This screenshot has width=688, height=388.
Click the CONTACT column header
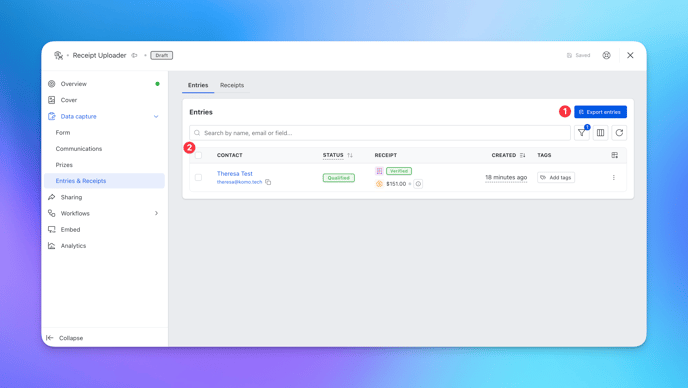[x=229, y=155]
